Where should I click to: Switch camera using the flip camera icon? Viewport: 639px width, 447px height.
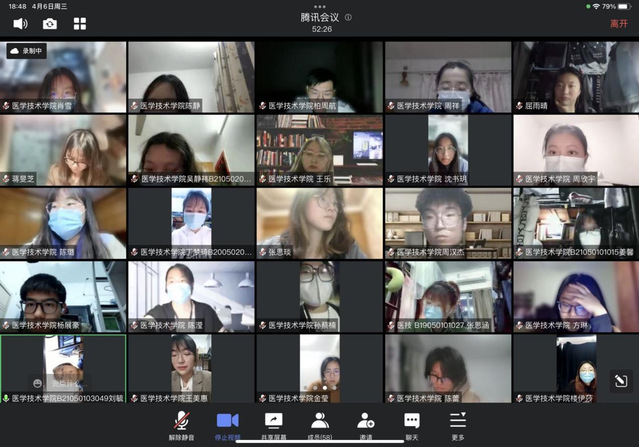50,23
